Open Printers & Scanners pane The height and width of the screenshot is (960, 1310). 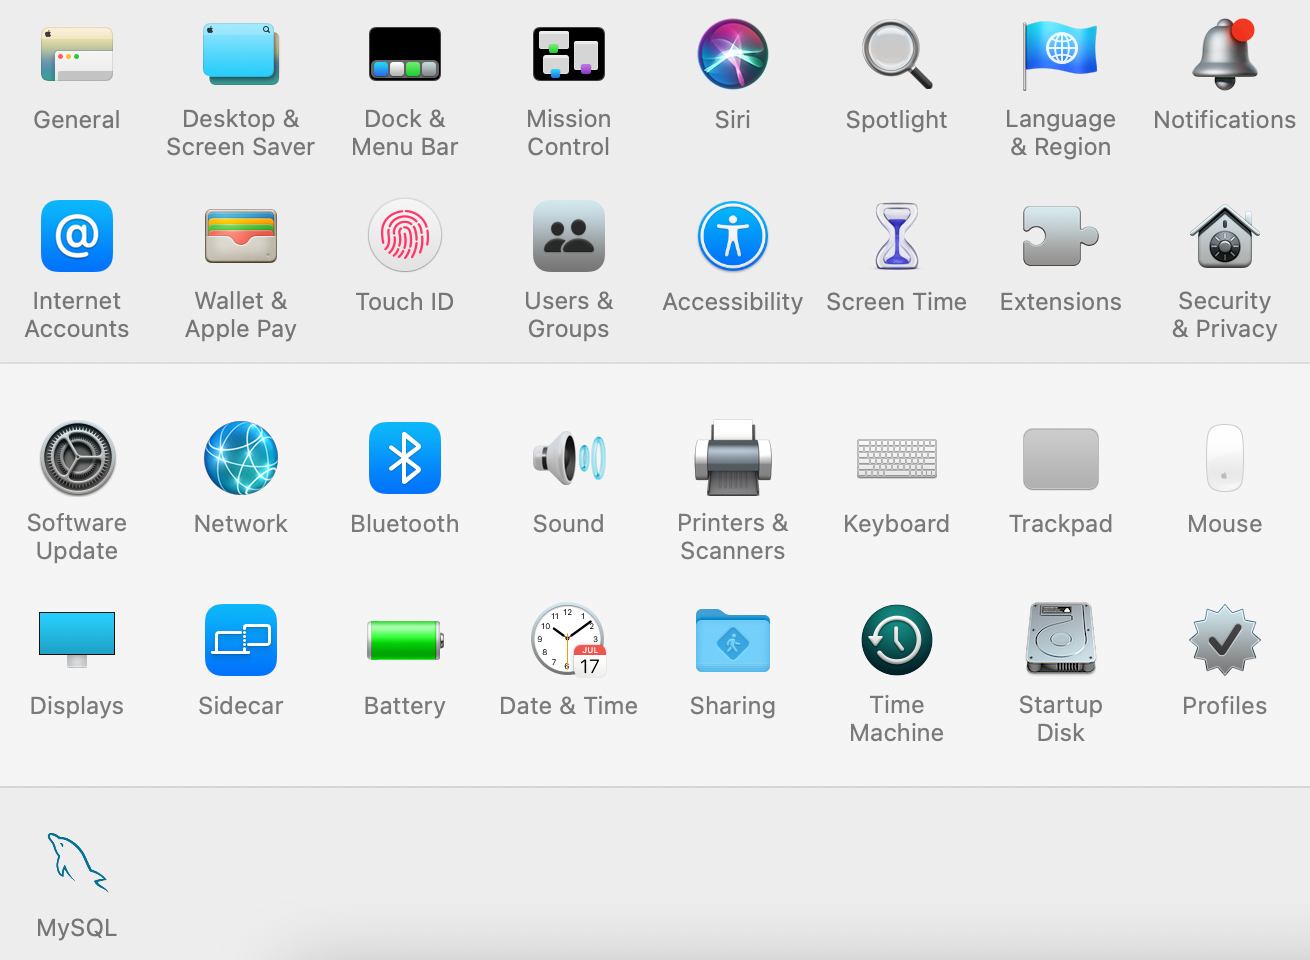[733, 459]
